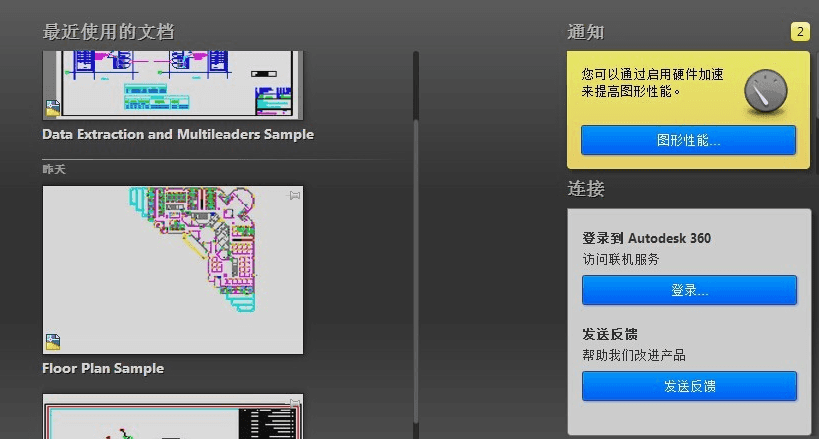Screen dimensions: 819x439
Task: Select the 通知 notifications heading
Action: click(586, 32)
